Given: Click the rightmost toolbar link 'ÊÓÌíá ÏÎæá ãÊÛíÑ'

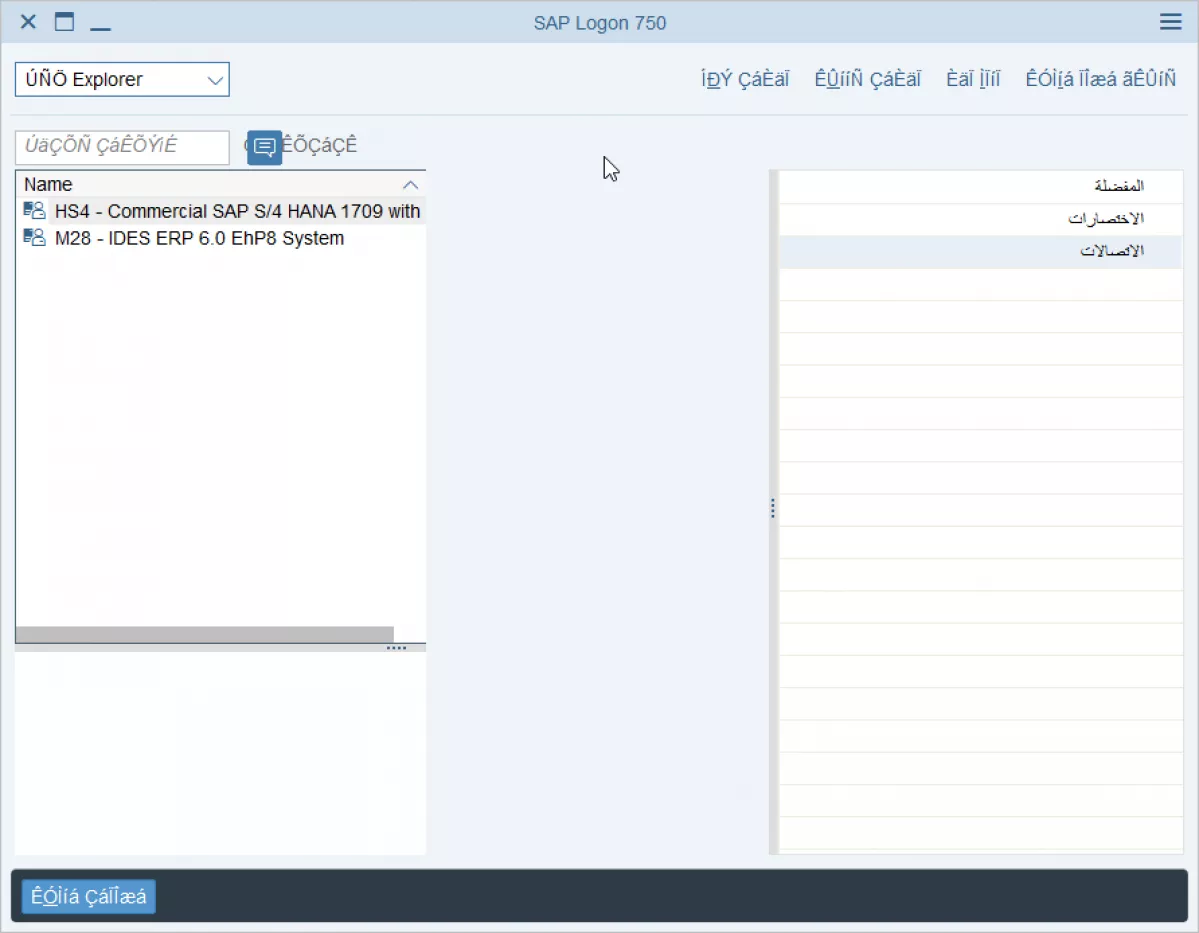Looking at the screenshot, I should [1100, 79].
